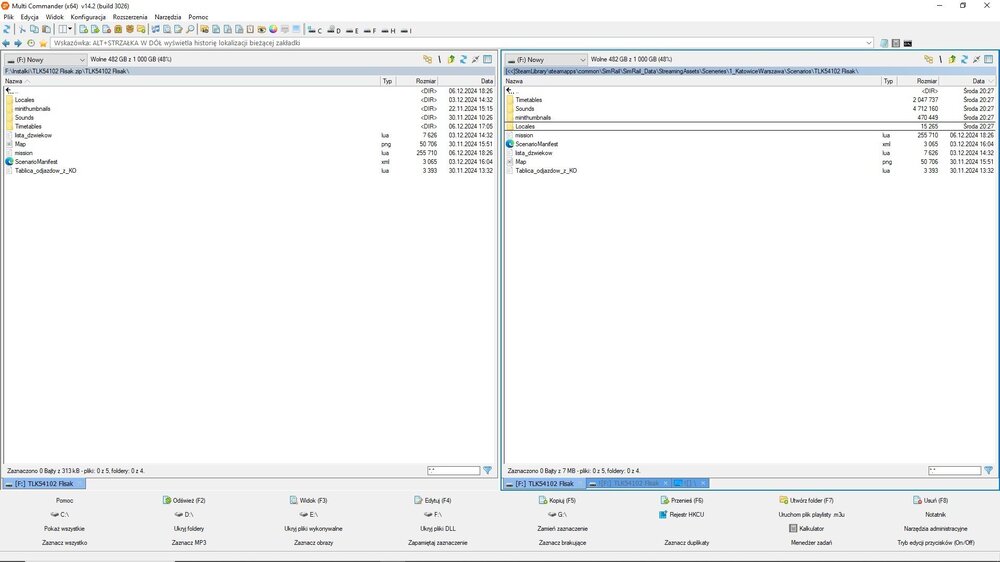Click the scissors cut icon
1000x562 pixels.
click(x=22, y=29)
